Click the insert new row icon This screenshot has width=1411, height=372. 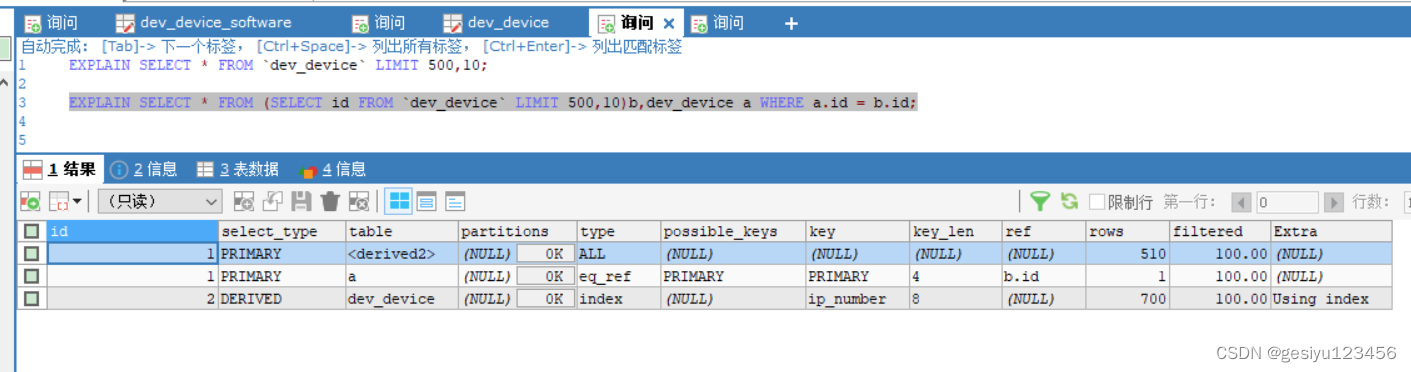[243, 201]
